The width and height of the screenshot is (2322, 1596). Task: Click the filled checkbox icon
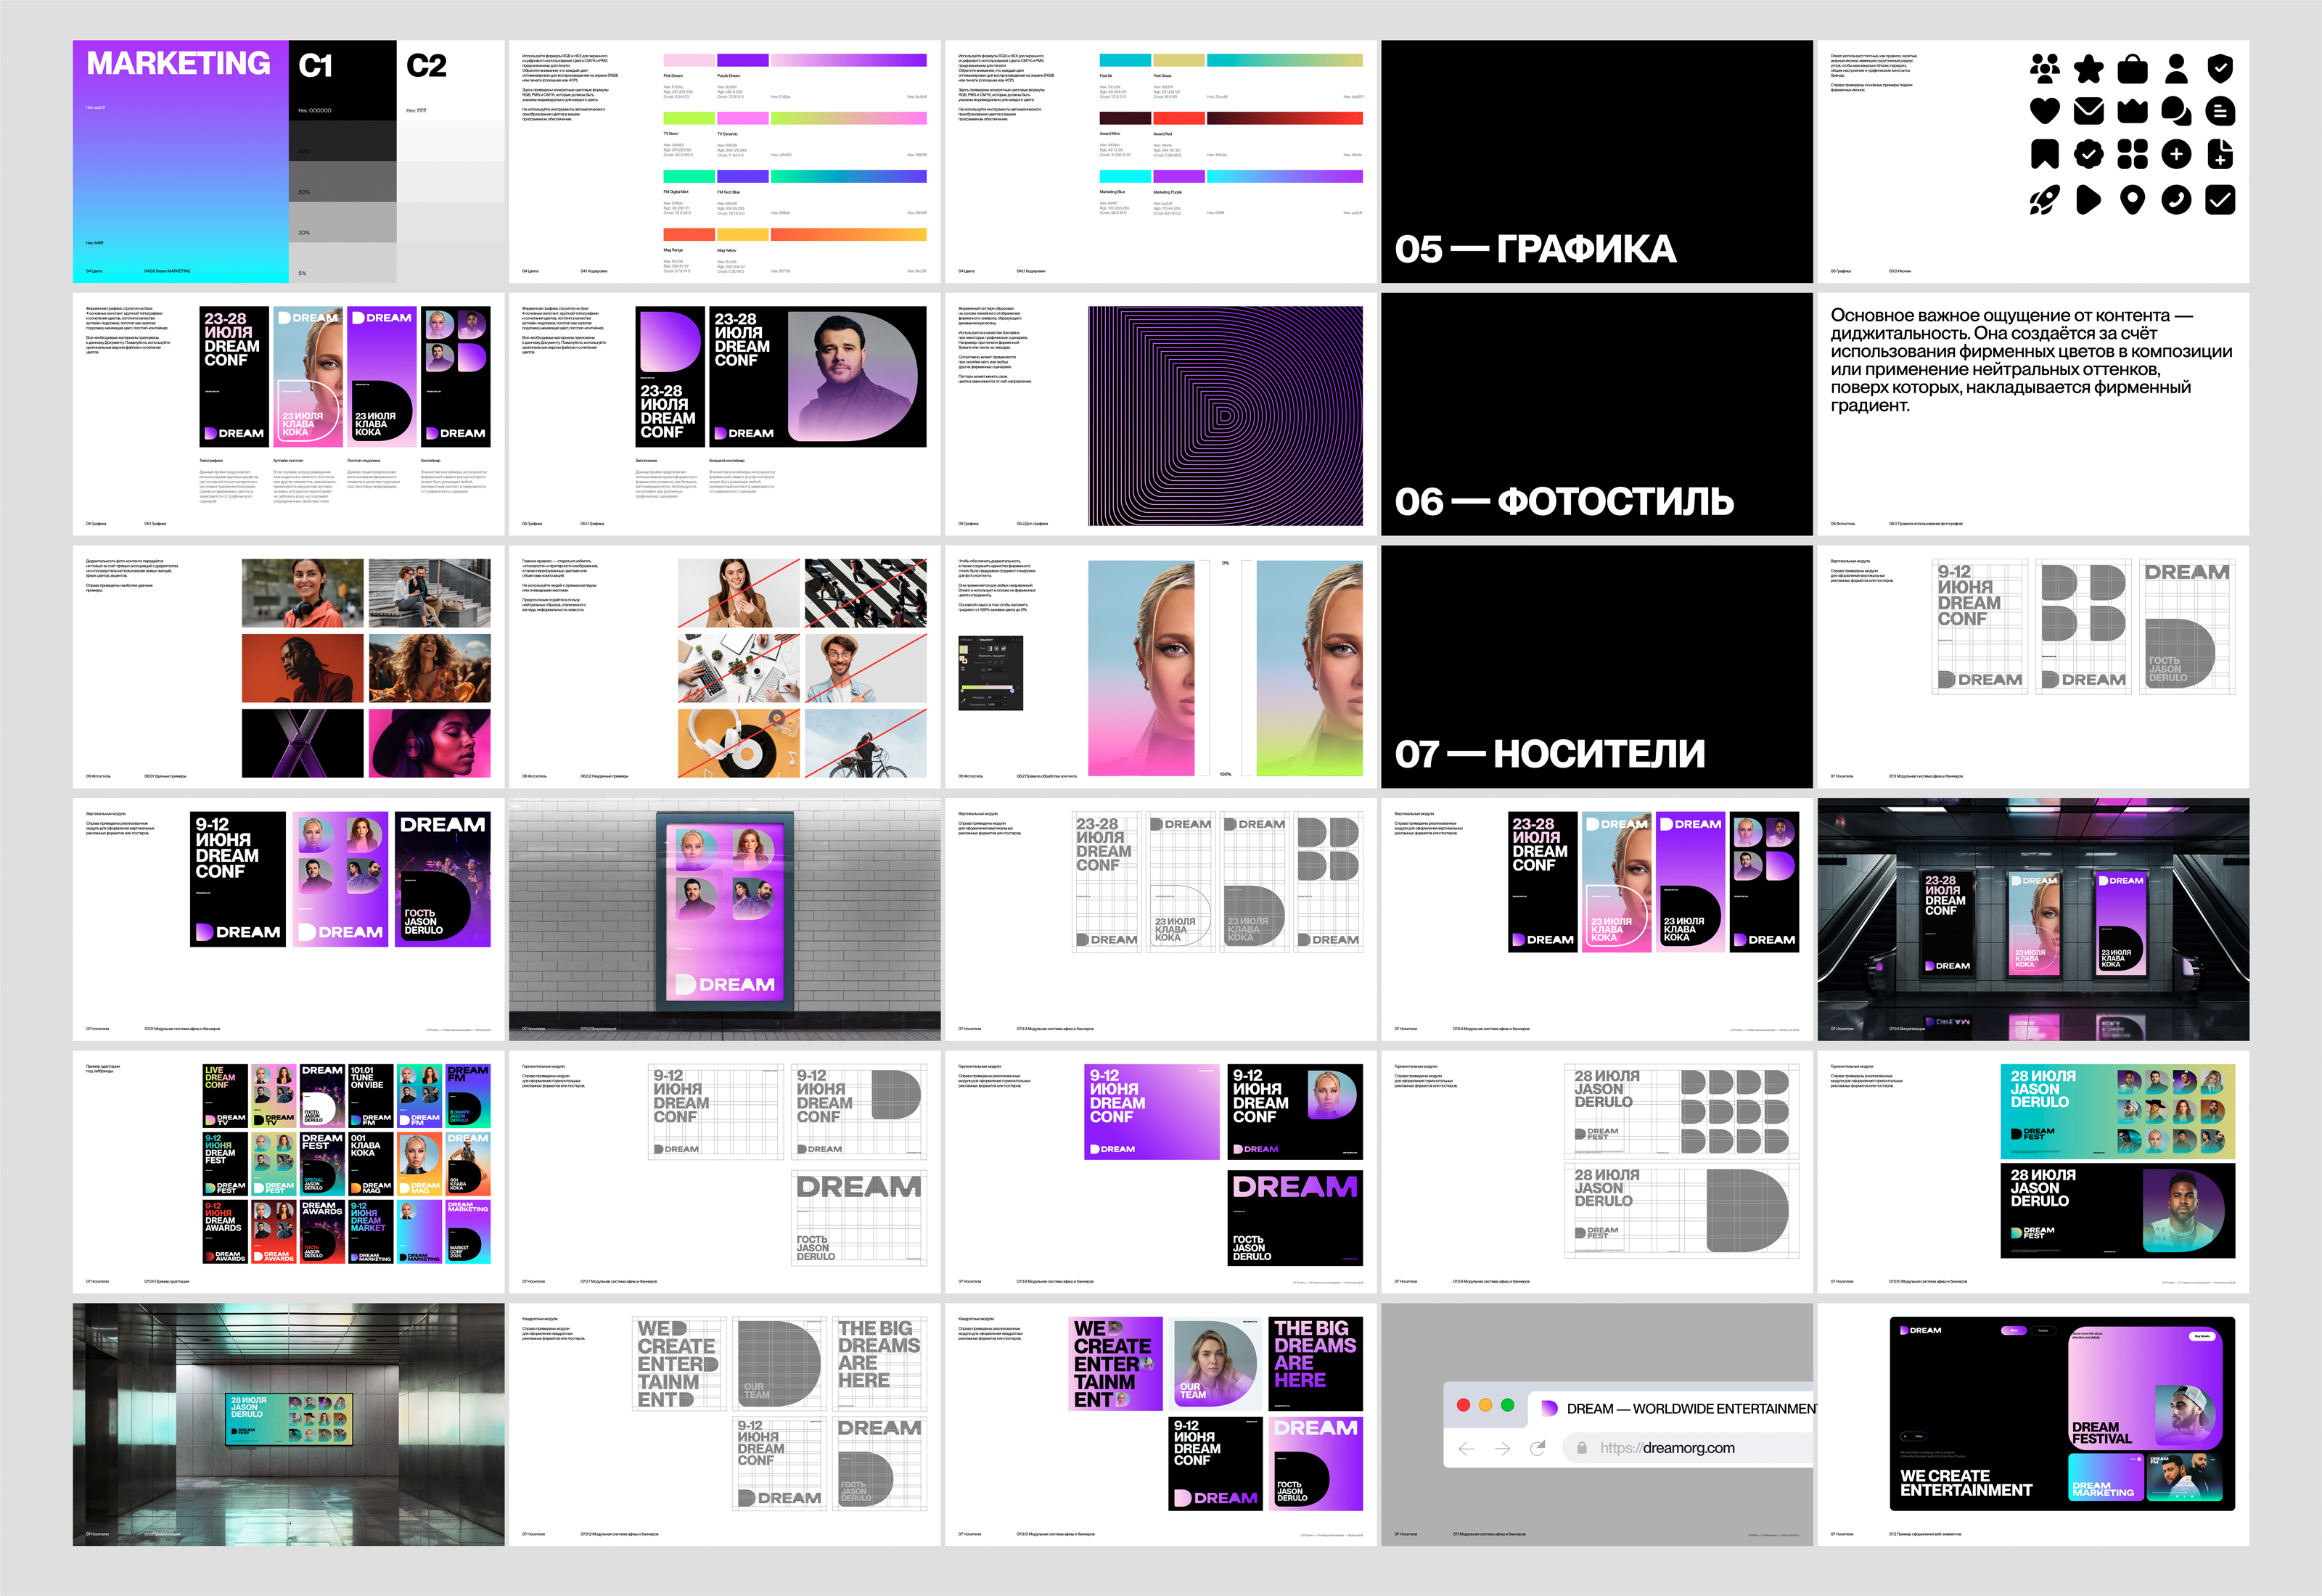2220,200
